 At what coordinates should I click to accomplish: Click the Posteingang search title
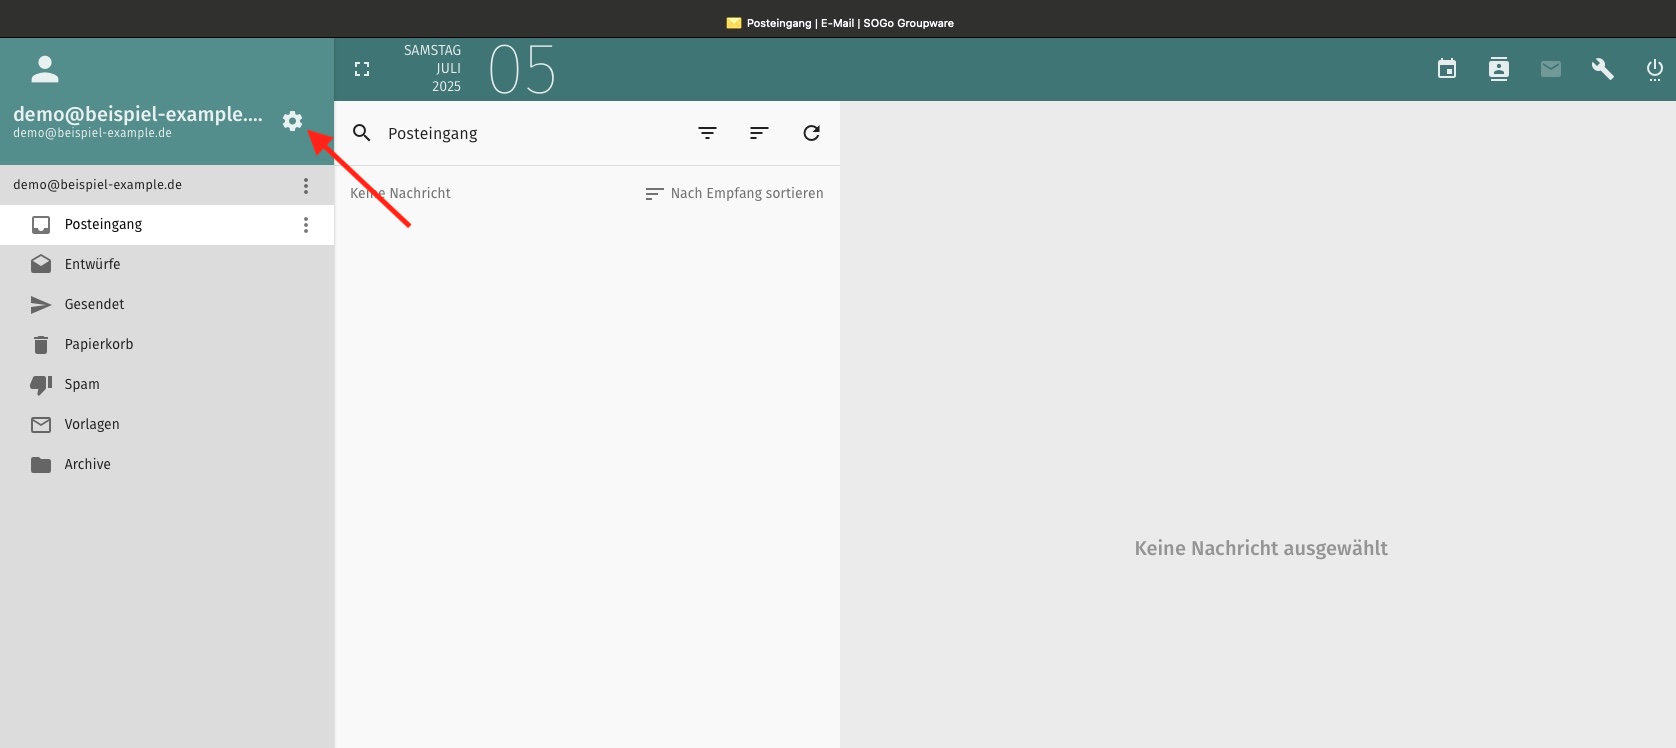433,134
